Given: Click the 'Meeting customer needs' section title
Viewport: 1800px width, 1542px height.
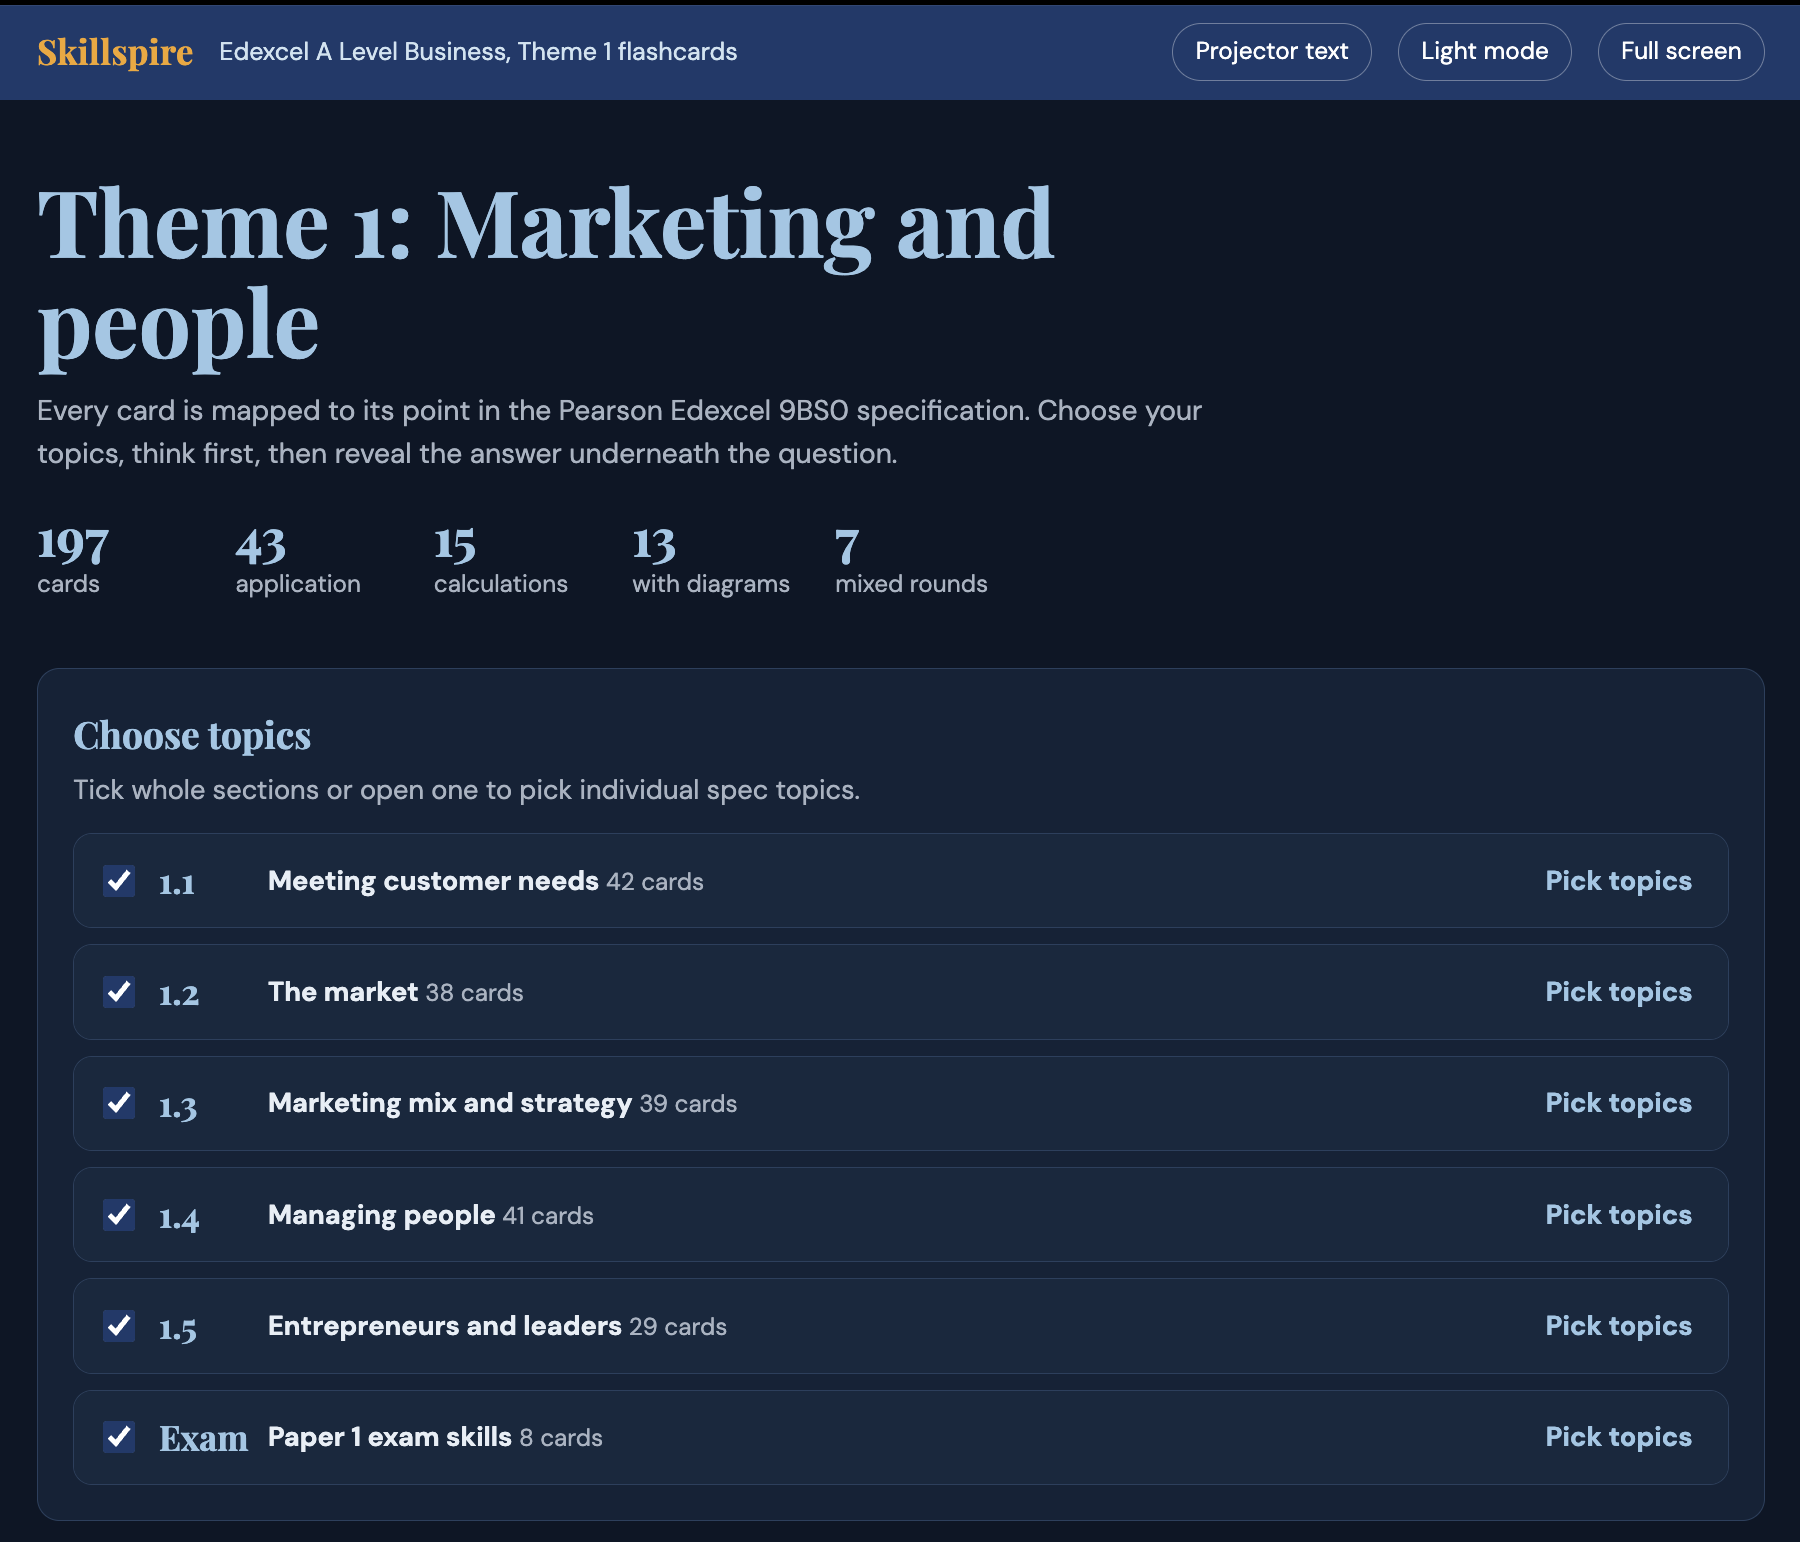Looking at the screenshot, I should click(x=433, y=881).
